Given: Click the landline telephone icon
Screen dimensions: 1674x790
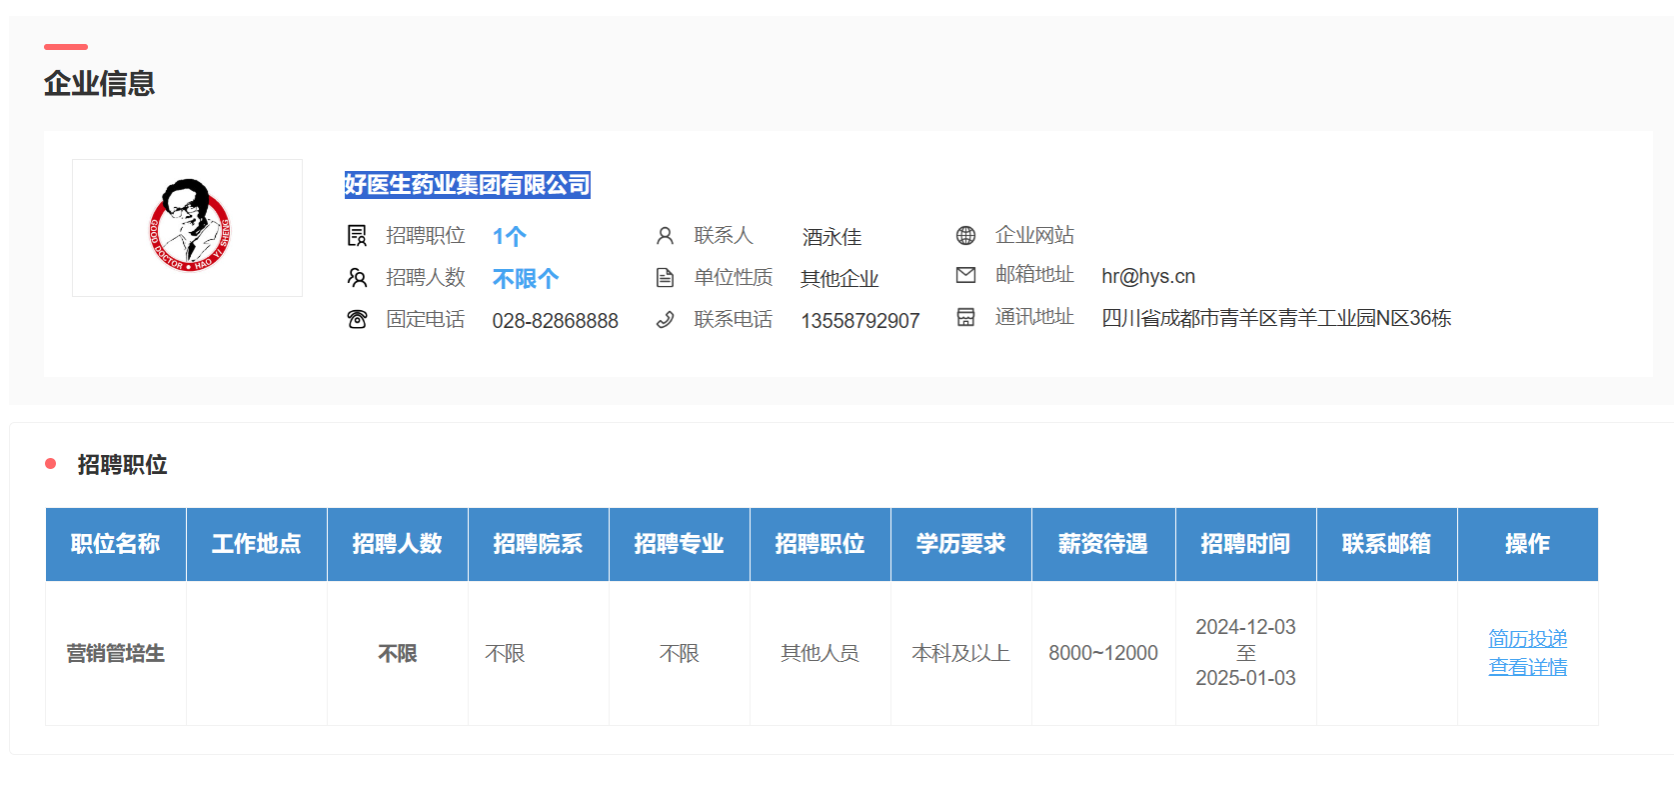Looking at the screenshot, I should pos(357,320).
